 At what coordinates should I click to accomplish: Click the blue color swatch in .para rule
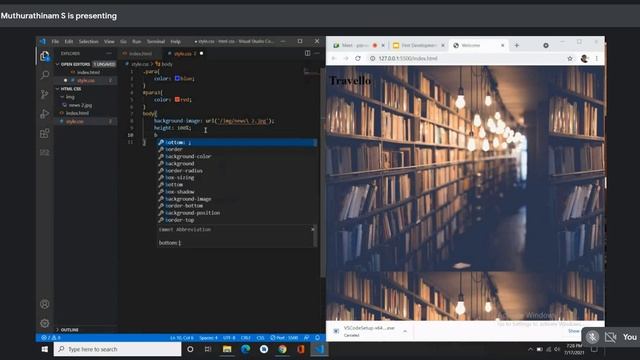tap(177, 78)
